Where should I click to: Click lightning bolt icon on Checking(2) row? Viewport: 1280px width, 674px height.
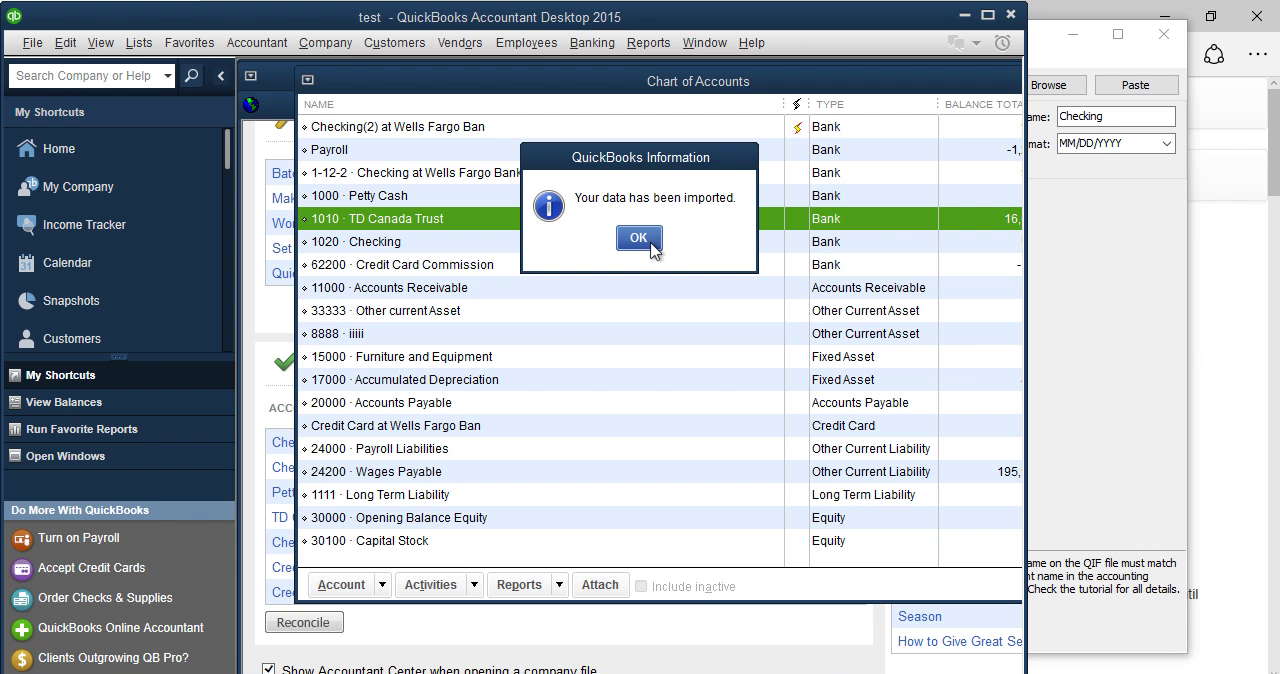pyautogui.click(x=797, y=127)
